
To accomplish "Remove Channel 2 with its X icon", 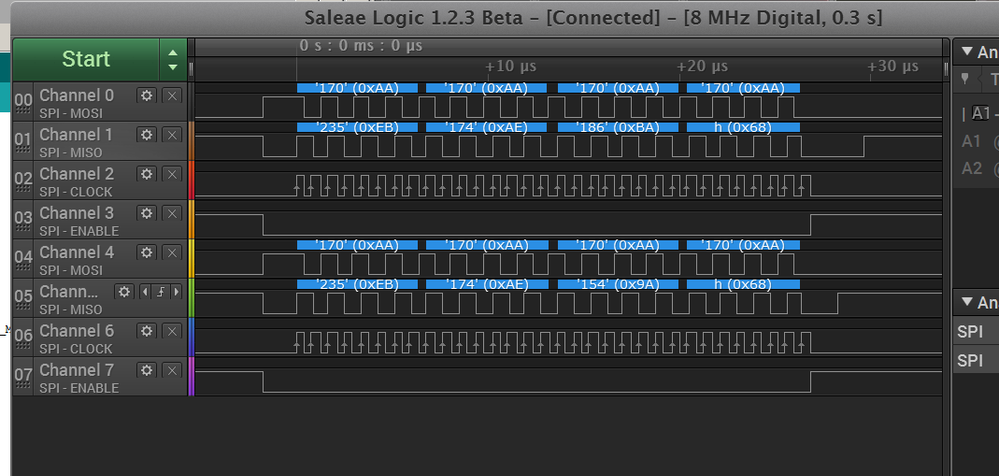I will 172,174.
